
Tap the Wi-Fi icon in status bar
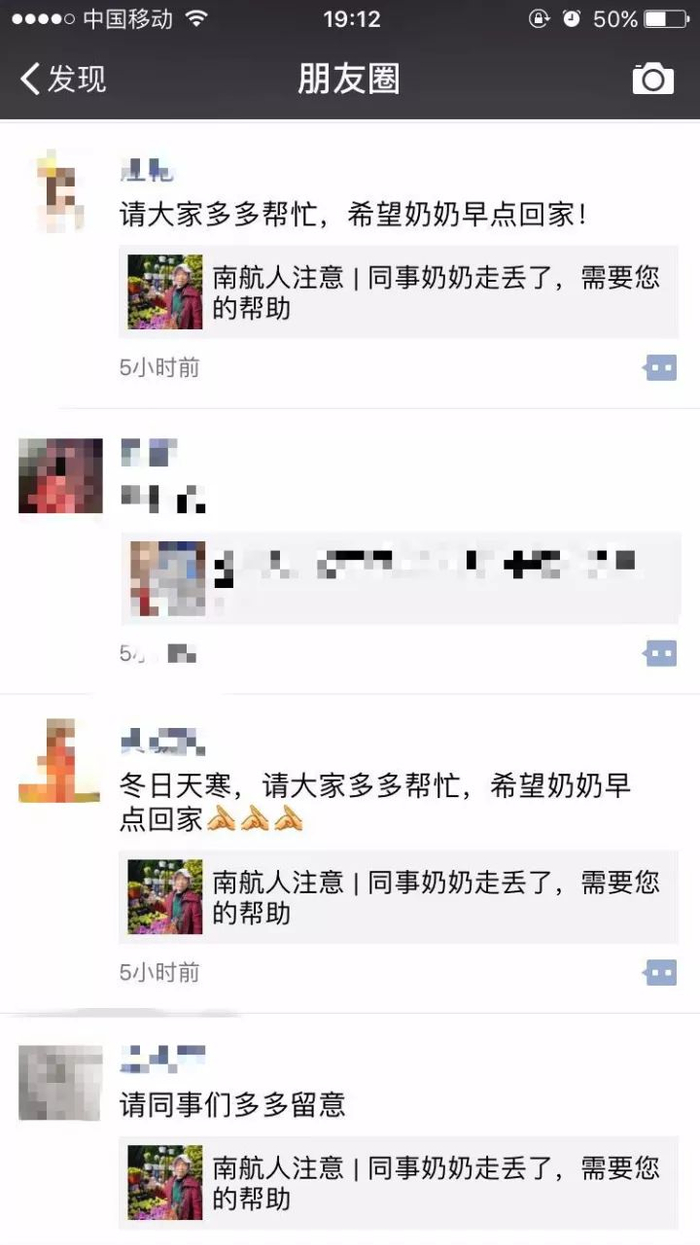tap(195, 19)
